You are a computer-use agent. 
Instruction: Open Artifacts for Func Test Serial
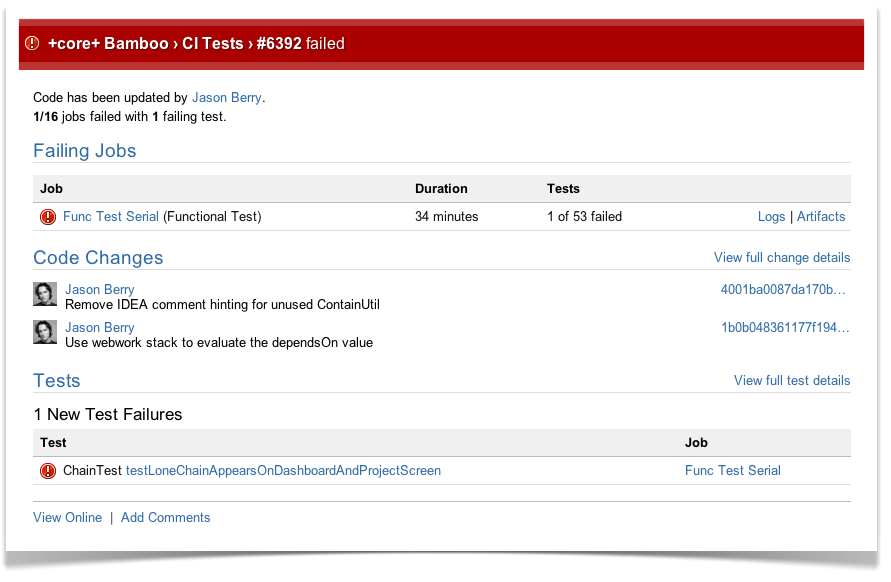tap(821, 217)
